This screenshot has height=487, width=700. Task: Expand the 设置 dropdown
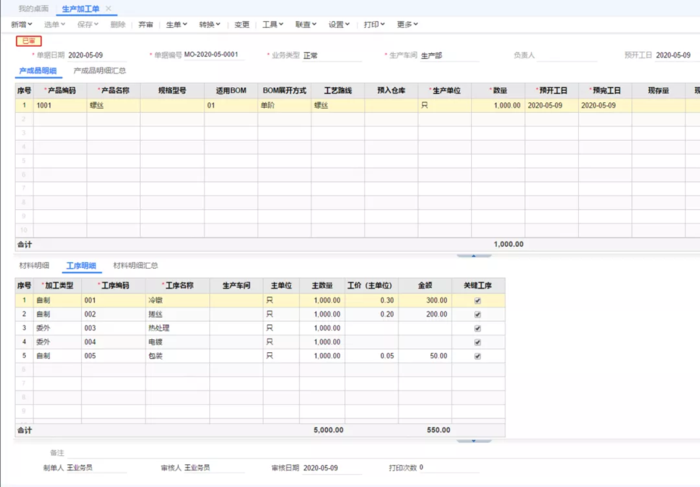point(339,25)
